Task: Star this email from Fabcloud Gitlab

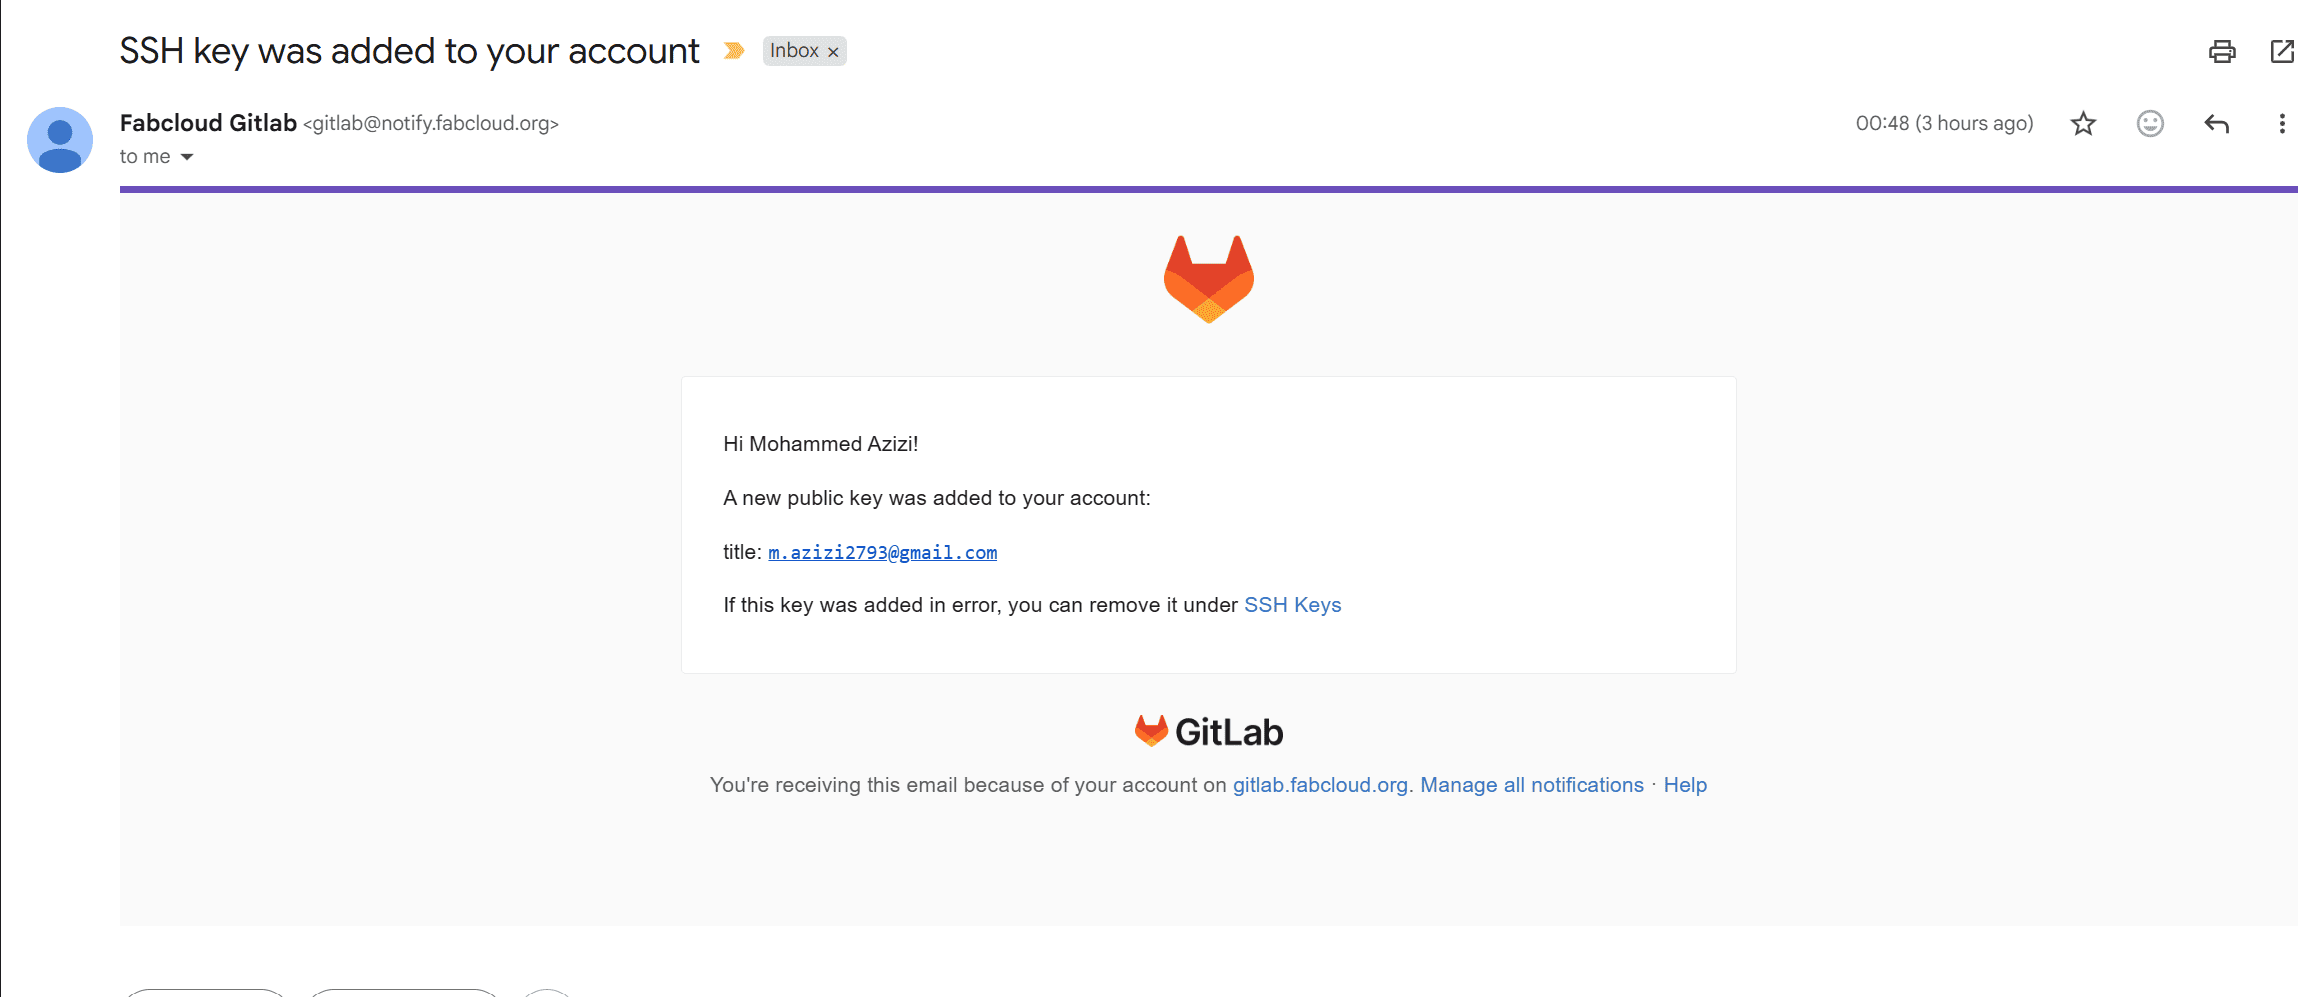Action: [x=2083, y=123]
